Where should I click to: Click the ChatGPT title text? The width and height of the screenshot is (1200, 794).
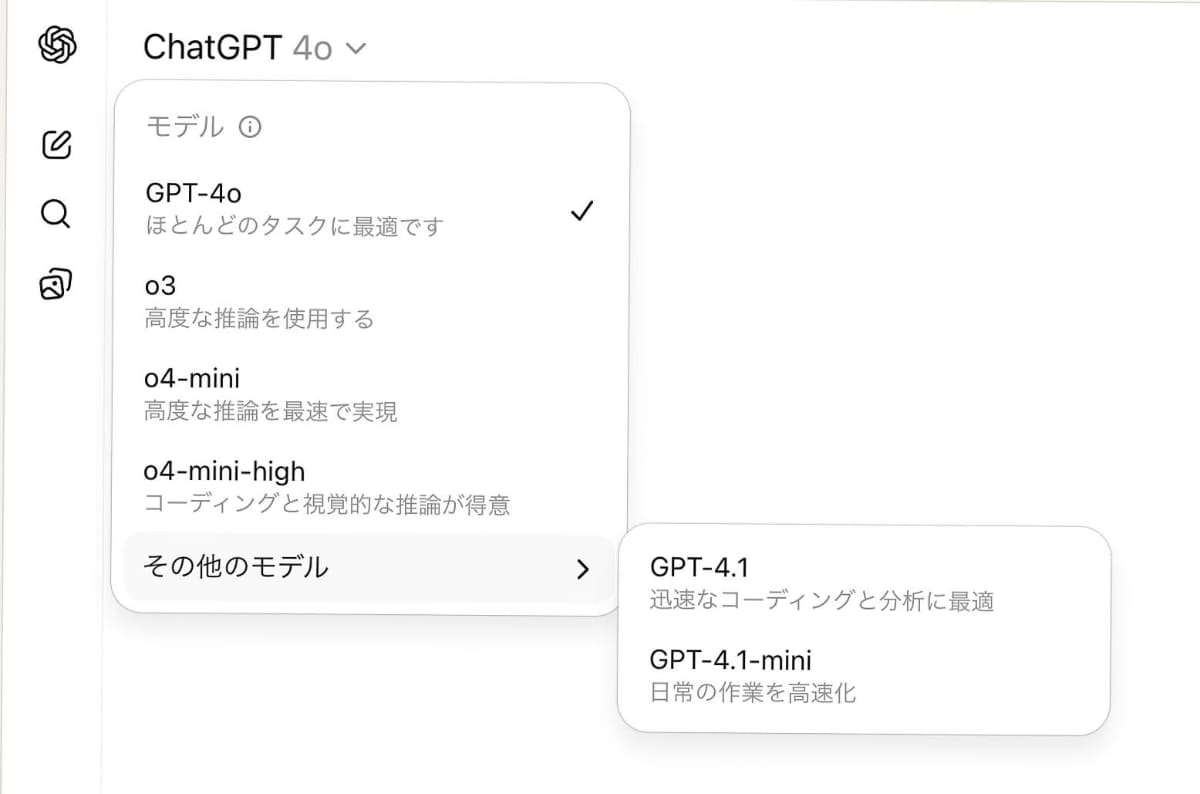pyautogui.click(x=213, y=46)
